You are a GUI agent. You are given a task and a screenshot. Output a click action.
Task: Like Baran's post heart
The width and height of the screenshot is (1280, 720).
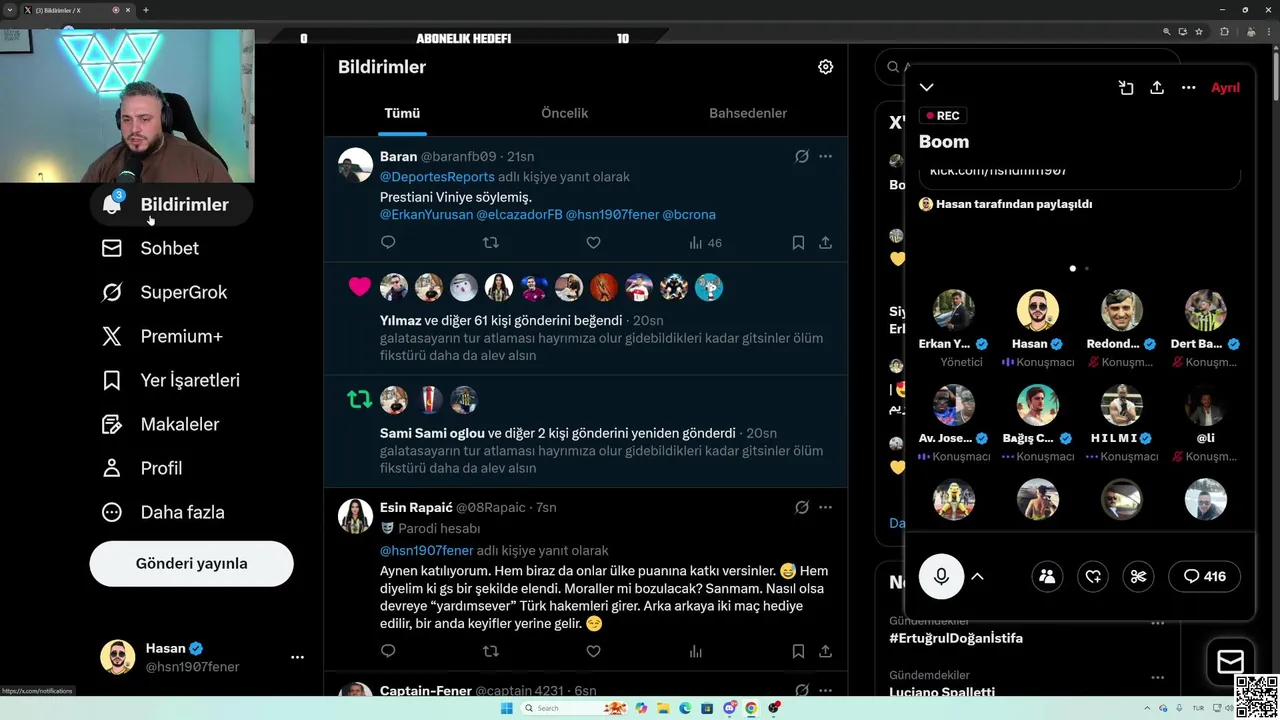[x=593, y=242]
